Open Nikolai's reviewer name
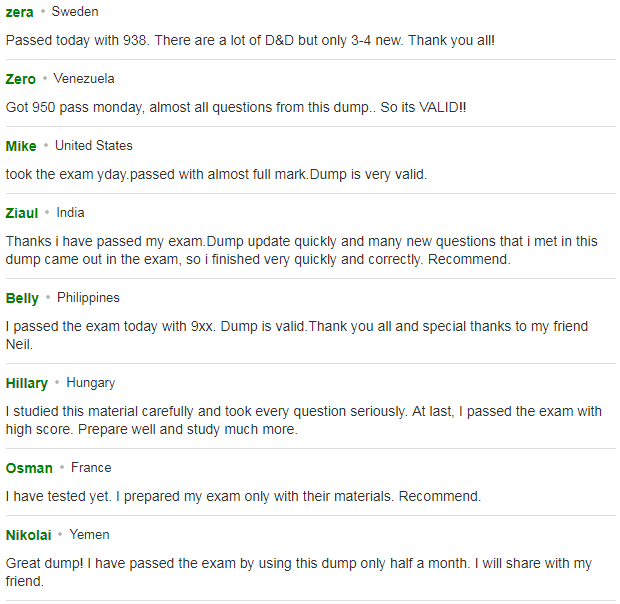The width and height of the screenshot is (620, 604). click(28, 536)
